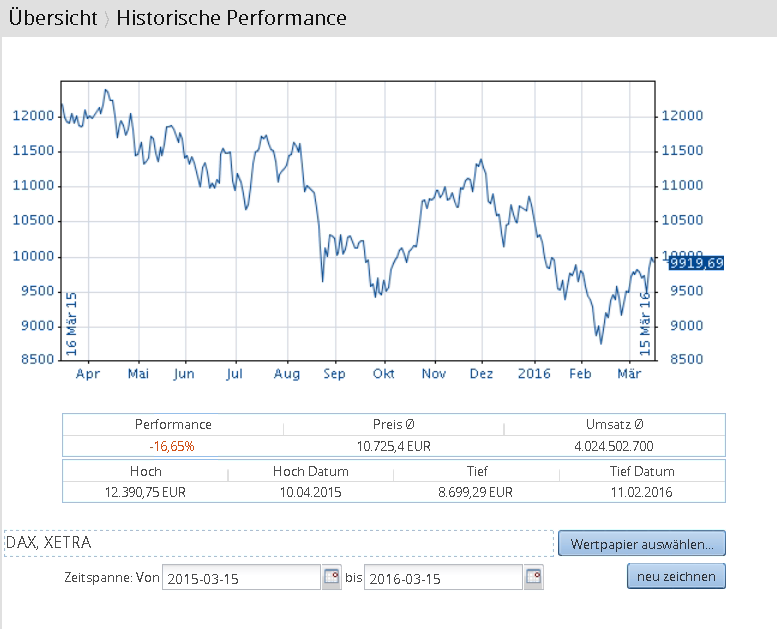Focus the 'Von' date field showing 2015-03-15

[239, 578]
